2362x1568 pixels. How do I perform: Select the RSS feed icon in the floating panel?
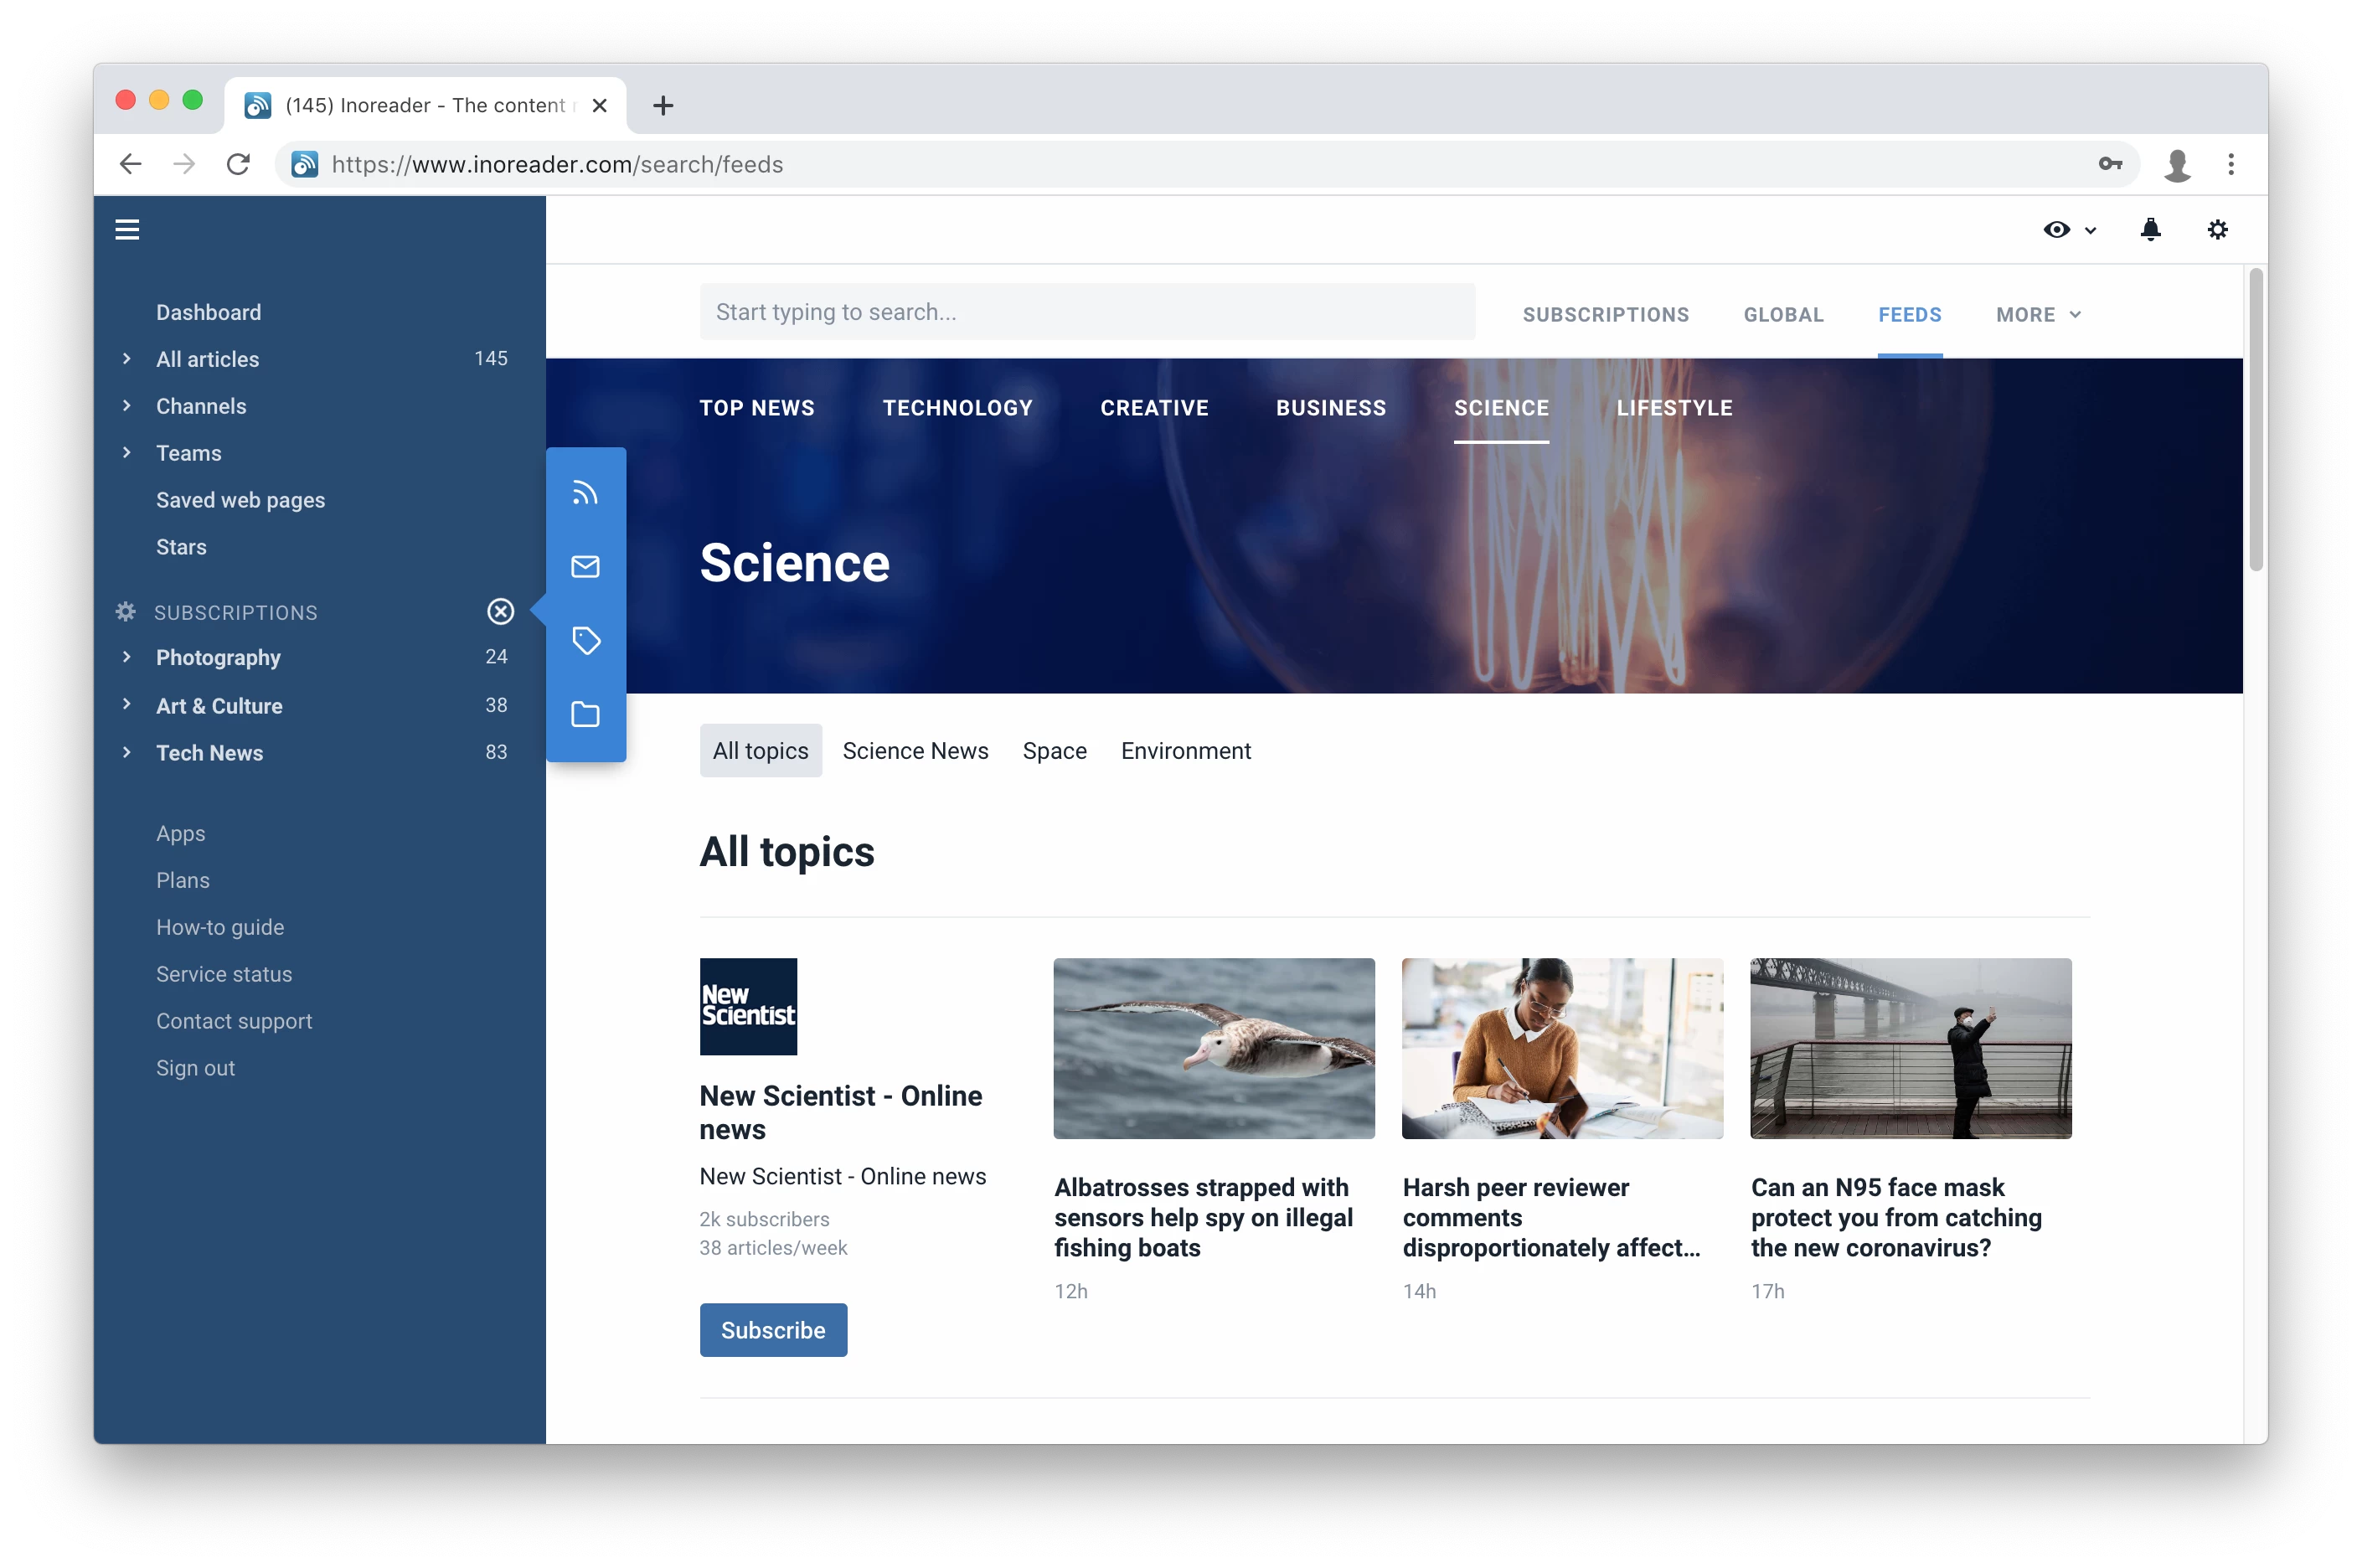pos(586,492)
